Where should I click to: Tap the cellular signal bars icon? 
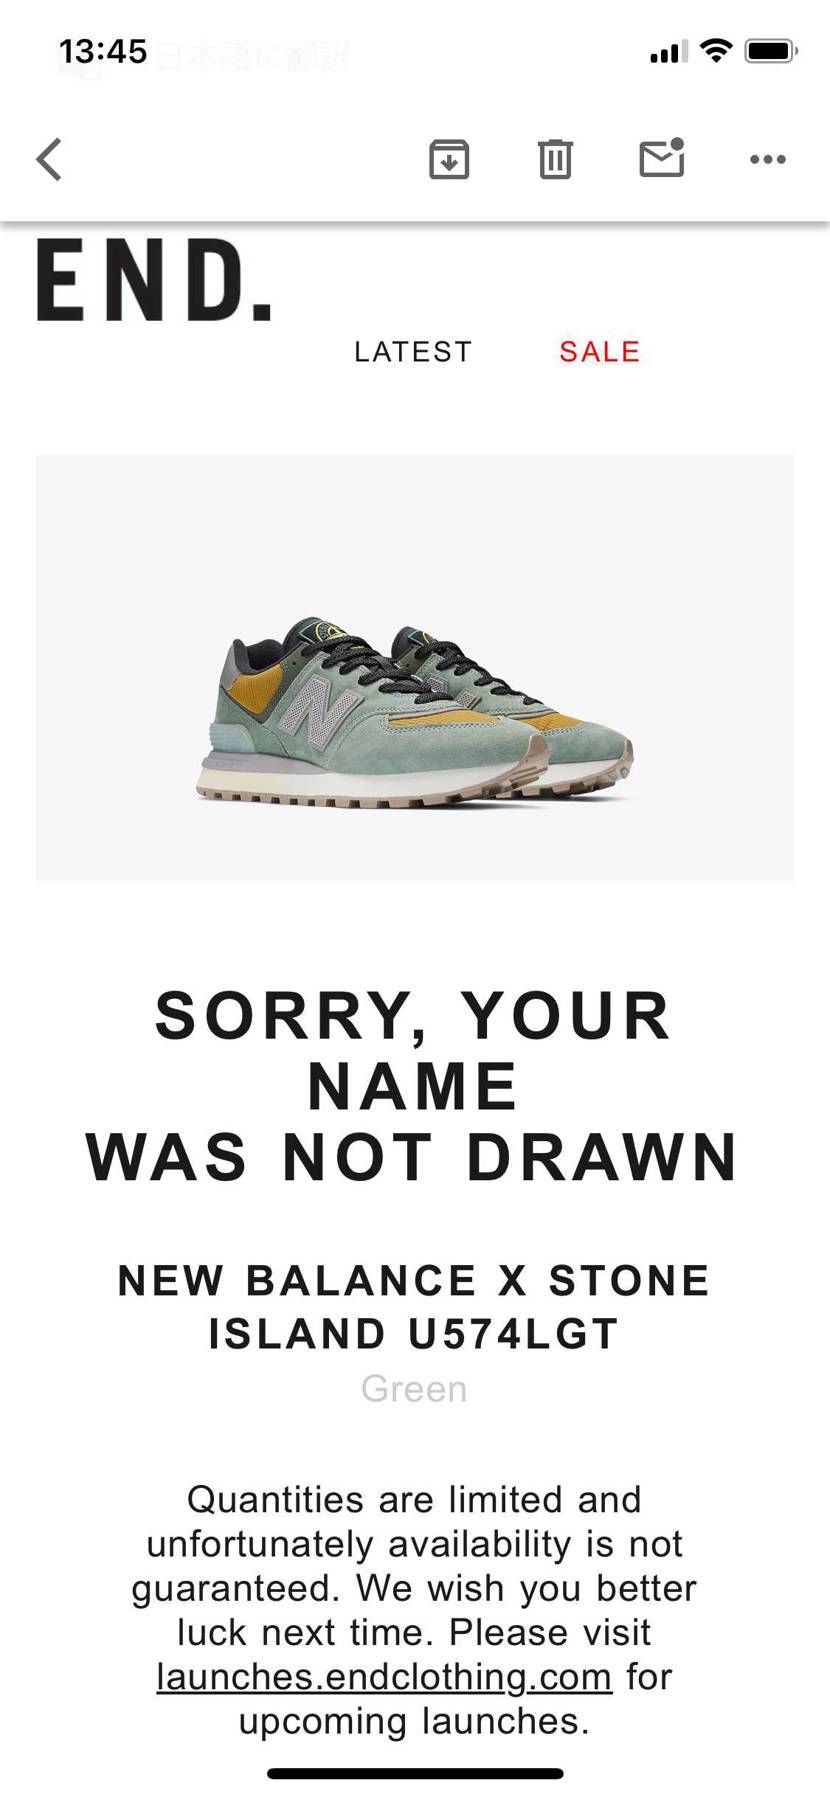(669, 52)
